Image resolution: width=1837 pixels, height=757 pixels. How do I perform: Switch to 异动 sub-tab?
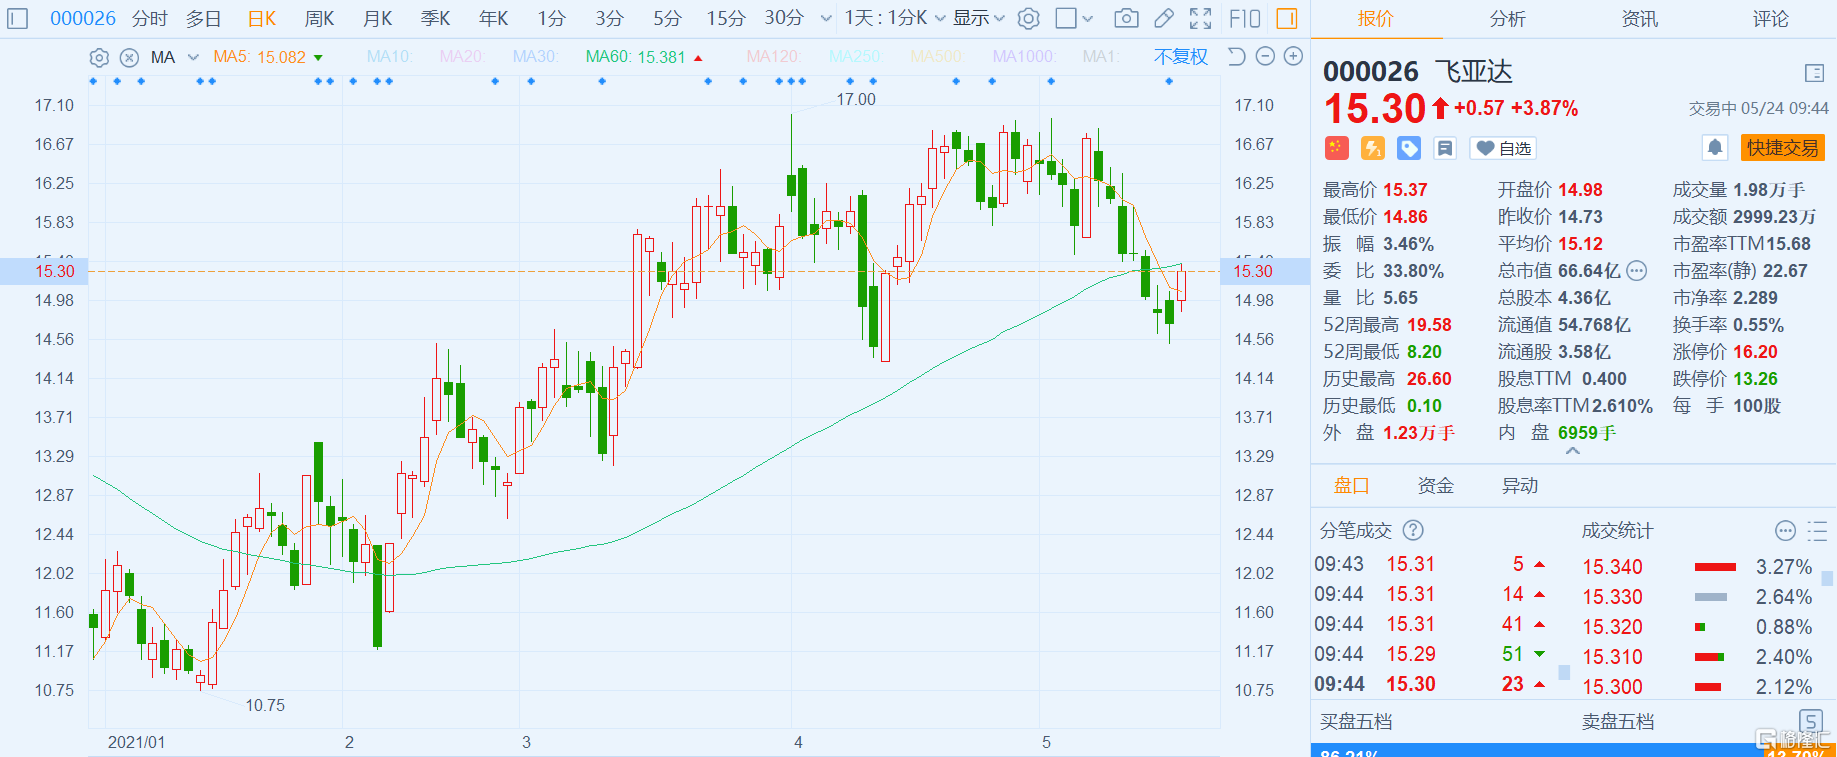[x=1519, y=486]
